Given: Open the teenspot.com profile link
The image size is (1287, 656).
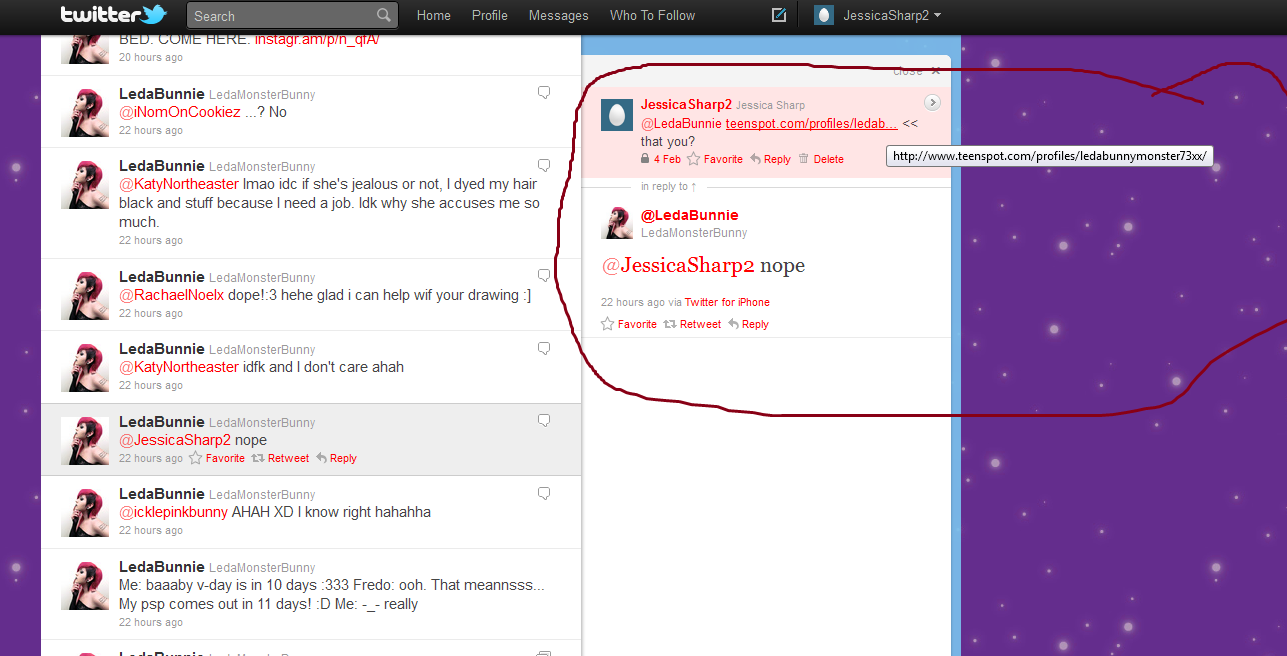Looking at the screenshot, I should [x=811, y=124].
